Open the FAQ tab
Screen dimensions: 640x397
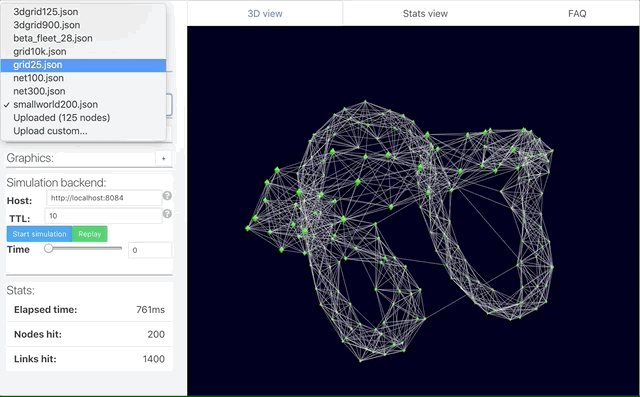577,13
